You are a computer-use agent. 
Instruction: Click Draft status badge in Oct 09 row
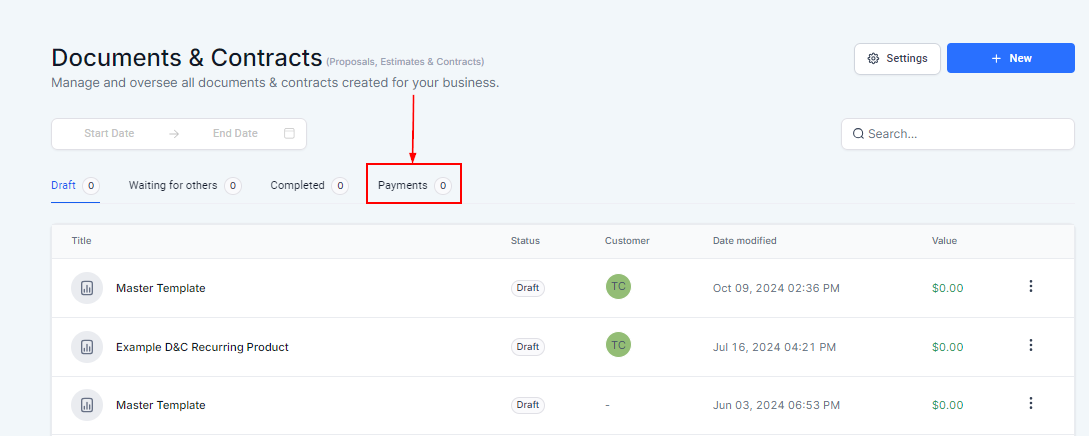point(528,288)
